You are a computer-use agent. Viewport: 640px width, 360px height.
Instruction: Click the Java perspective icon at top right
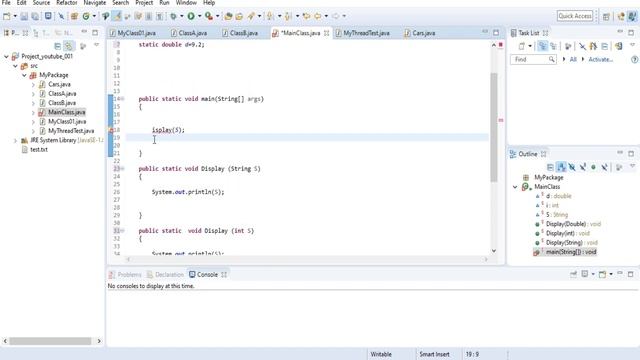pos(632,16)
